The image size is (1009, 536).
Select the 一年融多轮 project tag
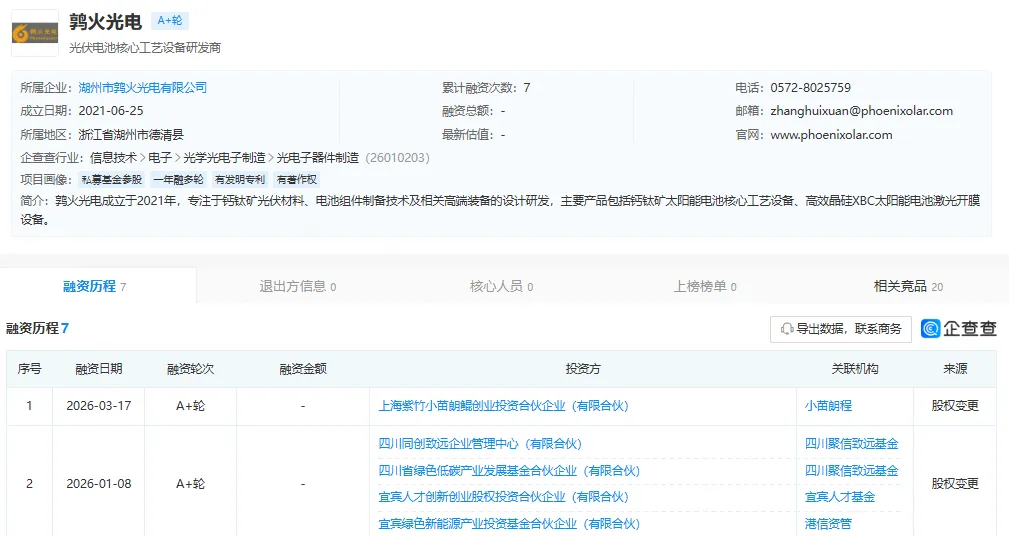(x=178, y=180)
